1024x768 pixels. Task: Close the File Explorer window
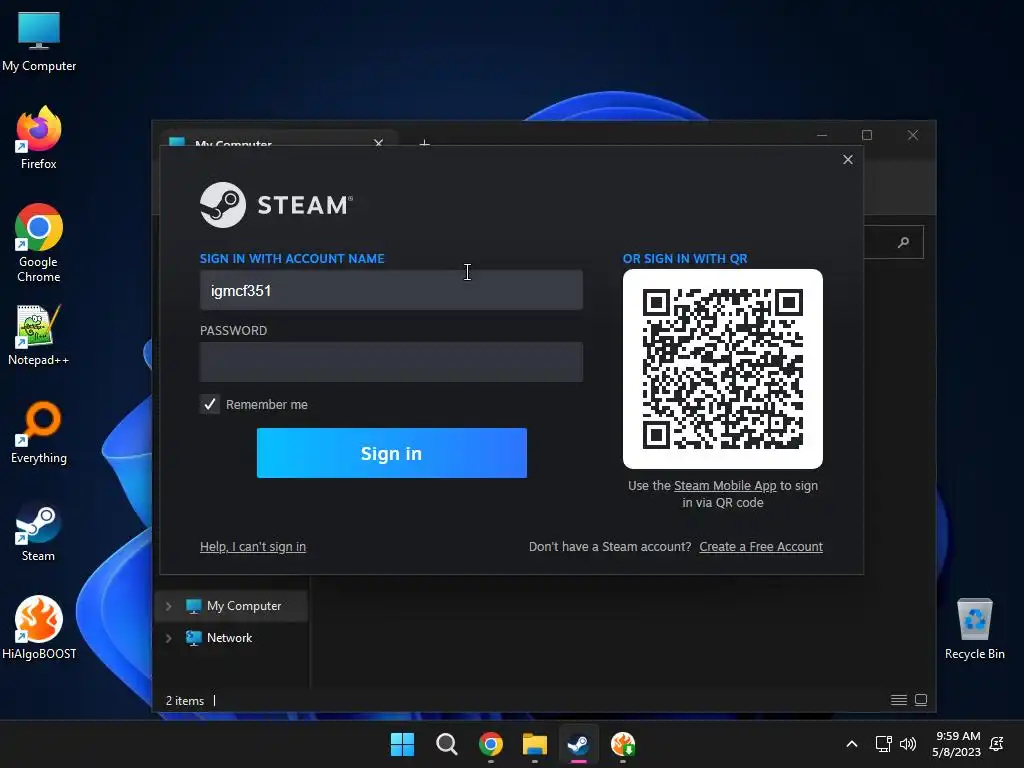pos(913,135)
